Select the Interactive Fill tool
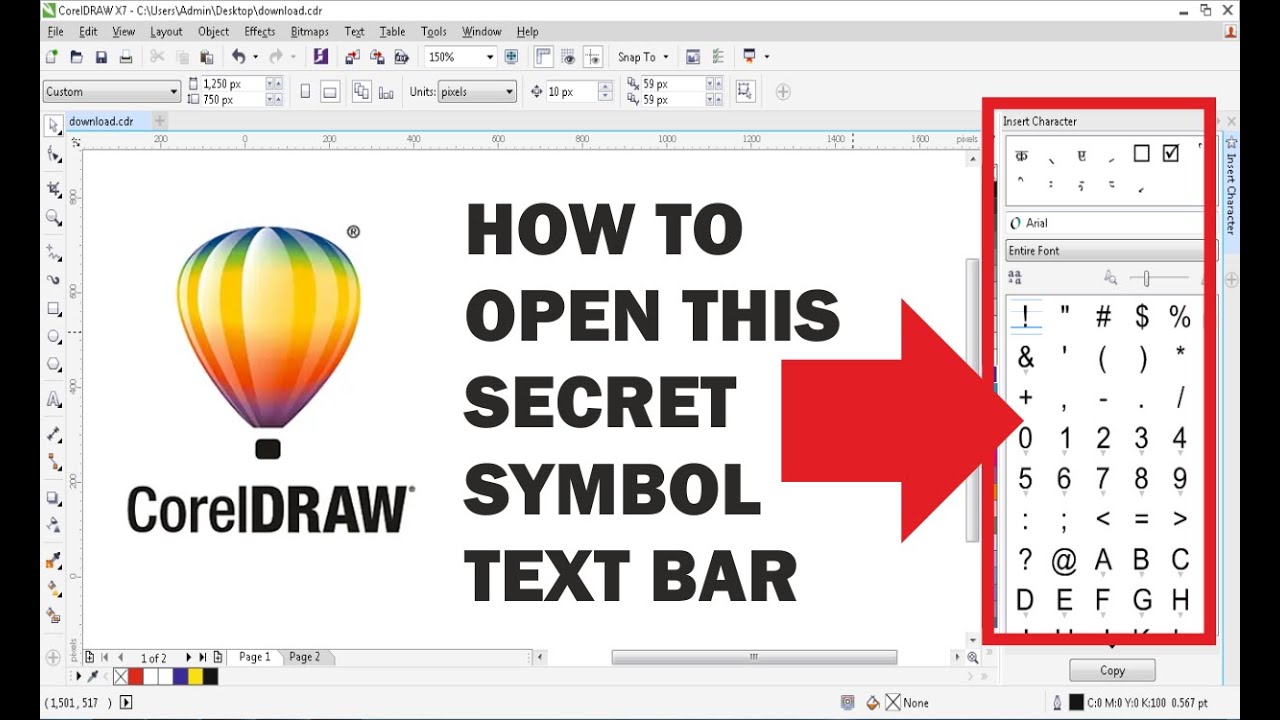 click(54, 589)
